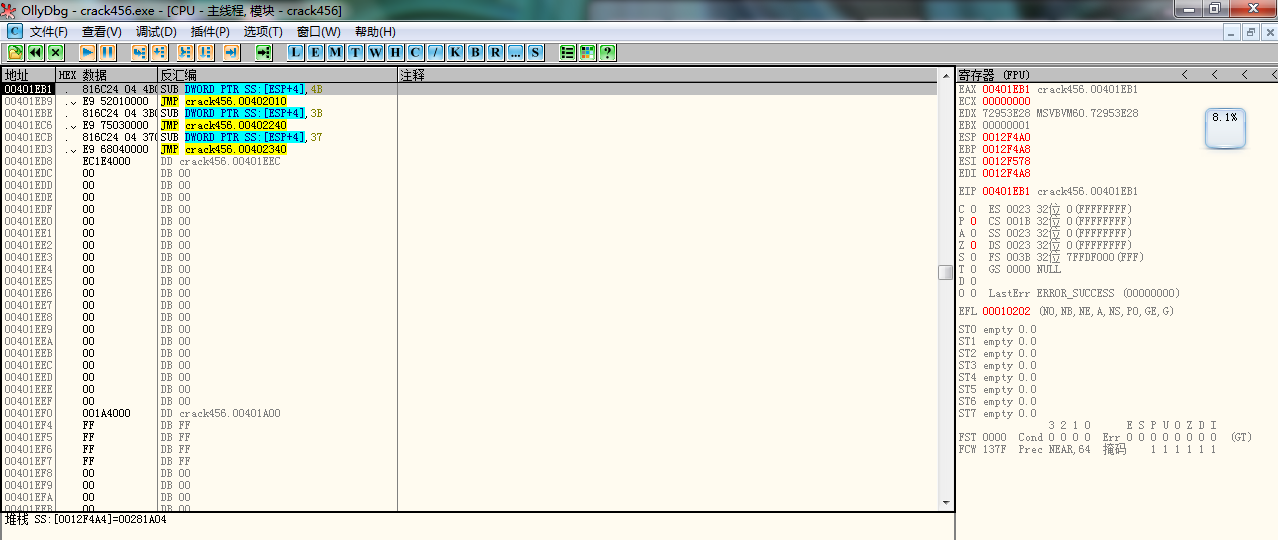The width and height of the screenshot is (1278, 540).
Task: Click the green debugging options list icon
Action: click(x=568, y=52)
